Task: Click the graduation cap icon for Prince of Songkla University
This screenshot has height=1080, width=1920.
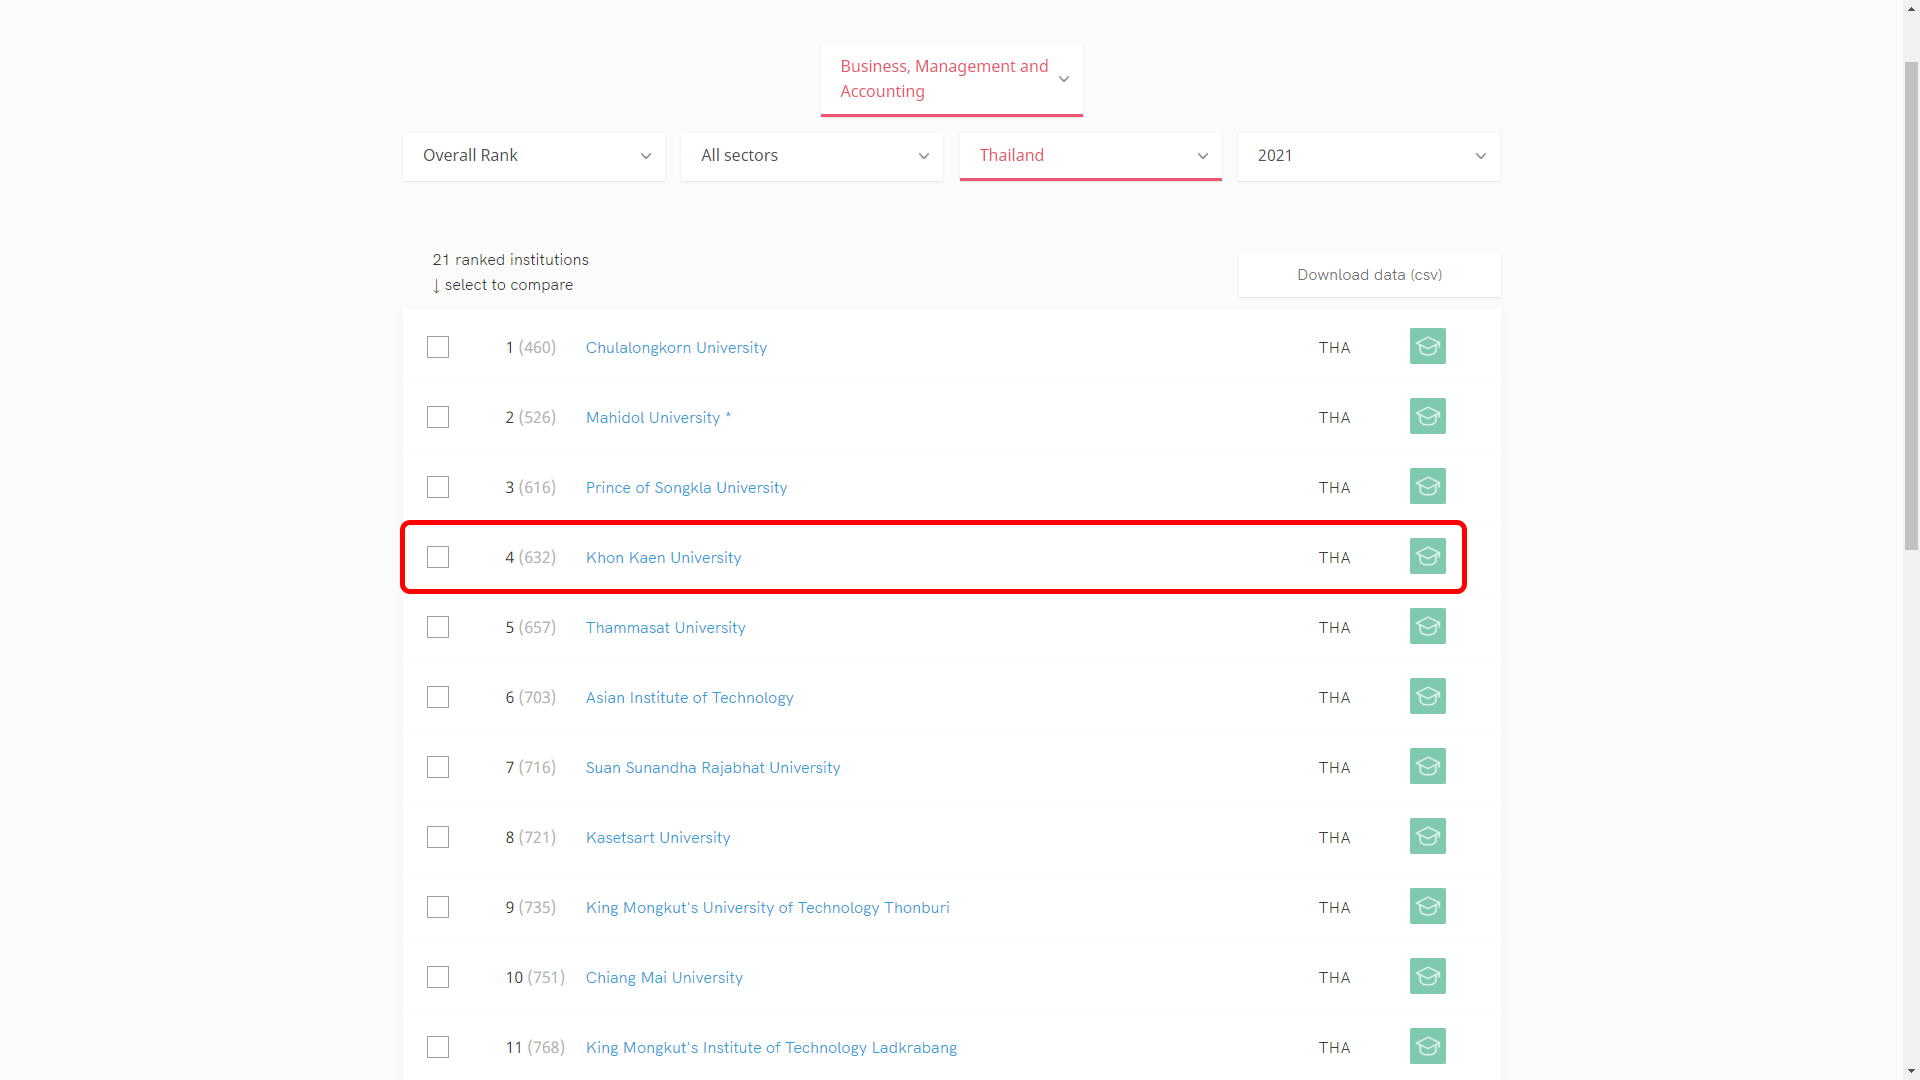Action: click(x=1427, y=486)
